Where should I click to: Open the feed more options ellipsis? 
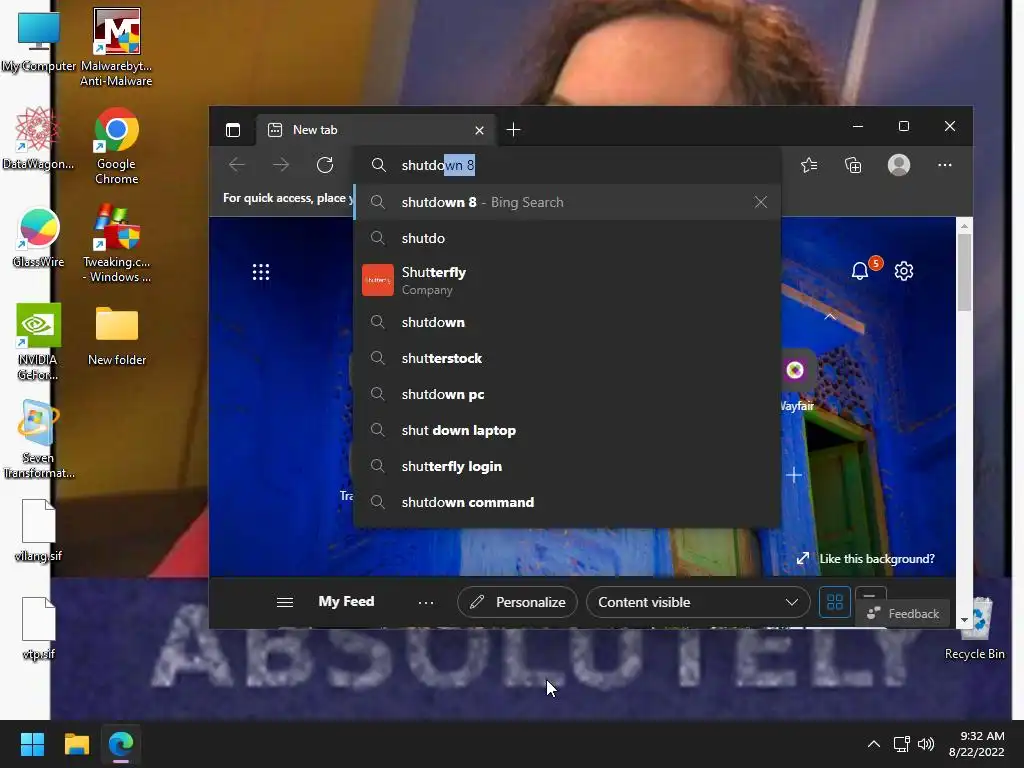point(426,603)
